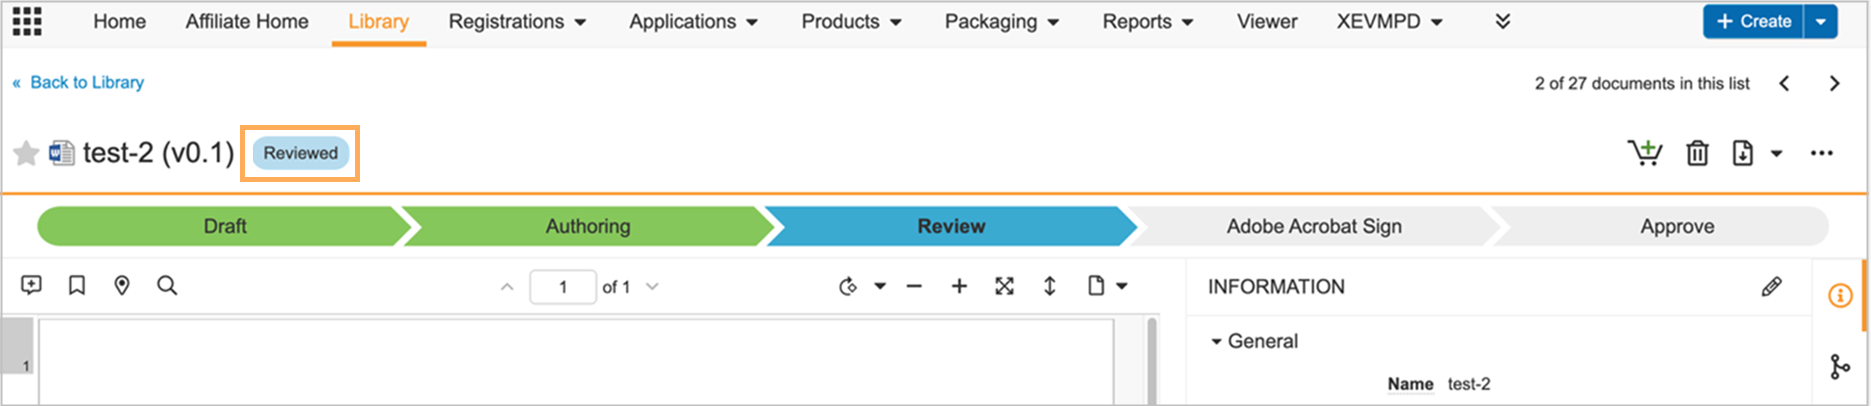Toggle fit-to-page fullscreen view
The height and width of the screenshot is (406, 1871).
[1004, 286]
